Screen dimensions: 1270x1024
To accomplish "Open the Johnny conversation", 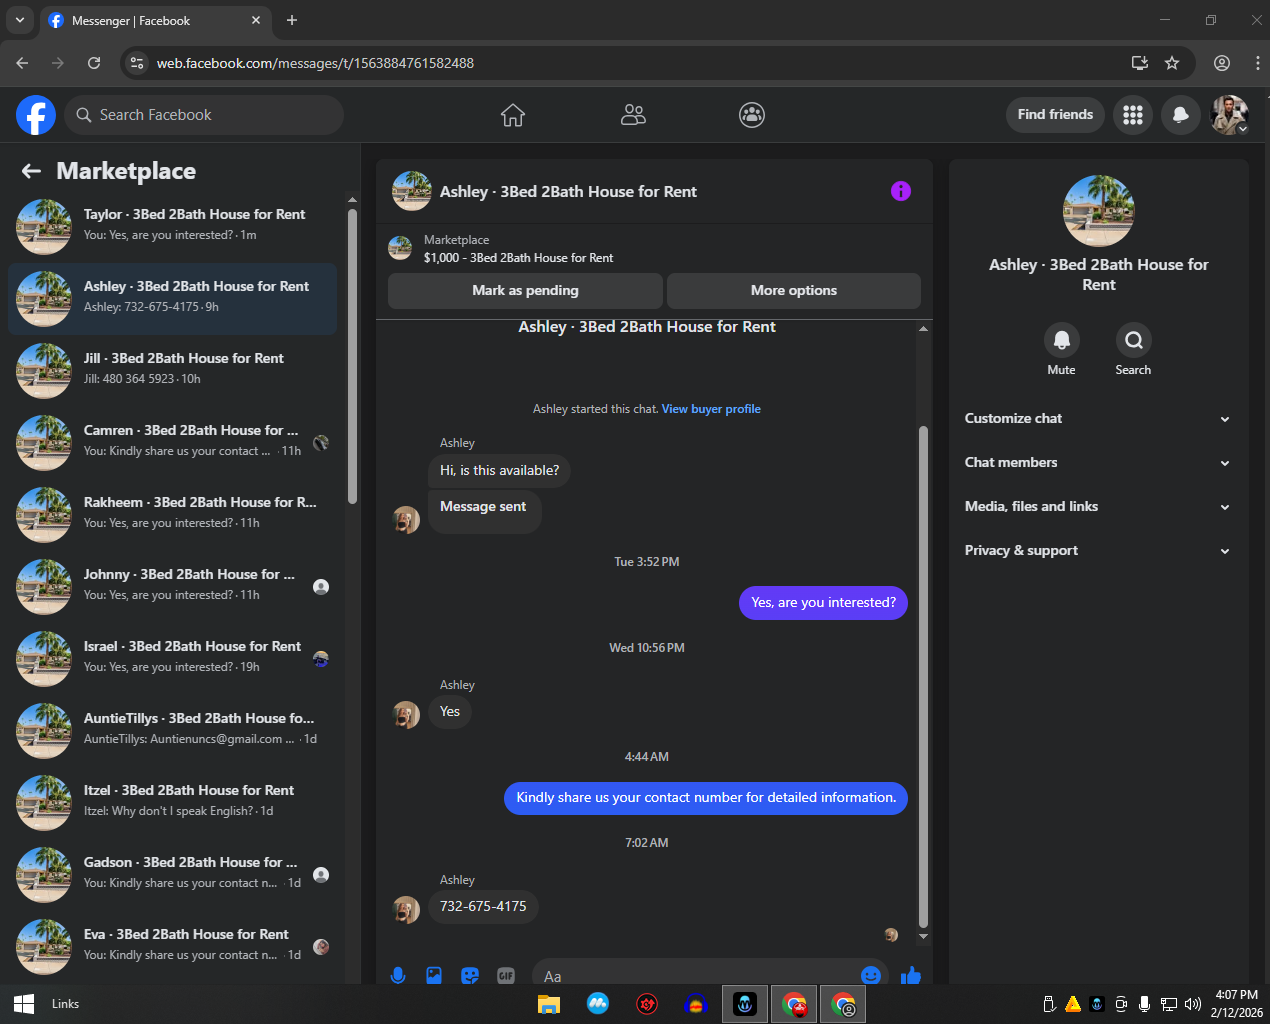I will point(172,587).
